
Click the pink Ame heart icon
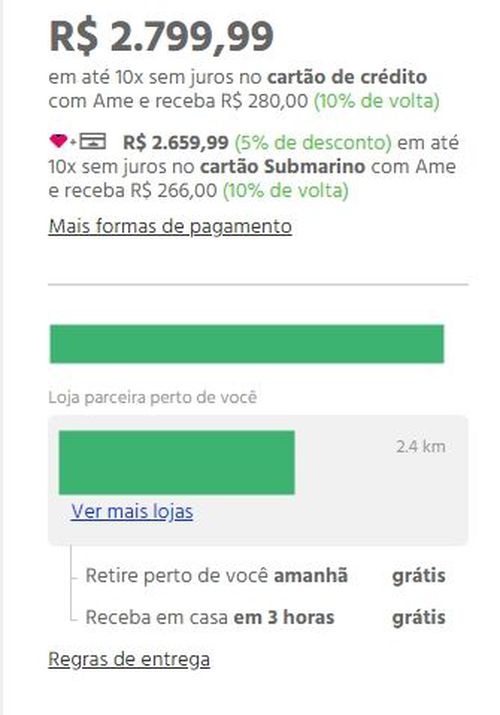(58, 141)
